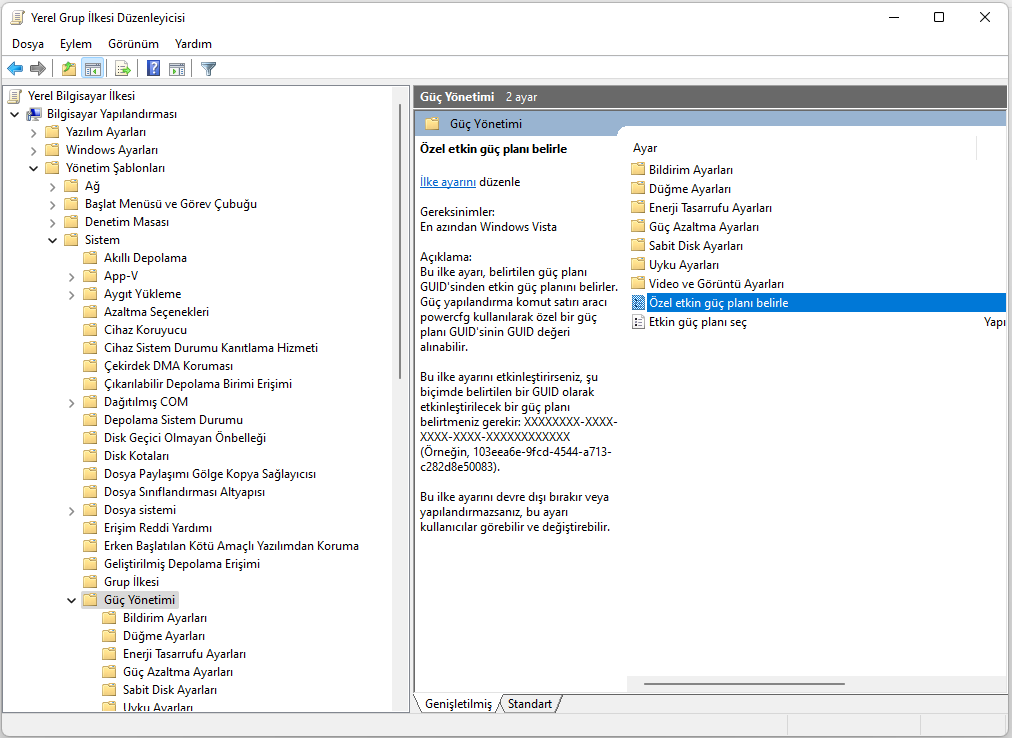
Task: Select Grup İlkesi in the tree
Action: click(131, 582)
